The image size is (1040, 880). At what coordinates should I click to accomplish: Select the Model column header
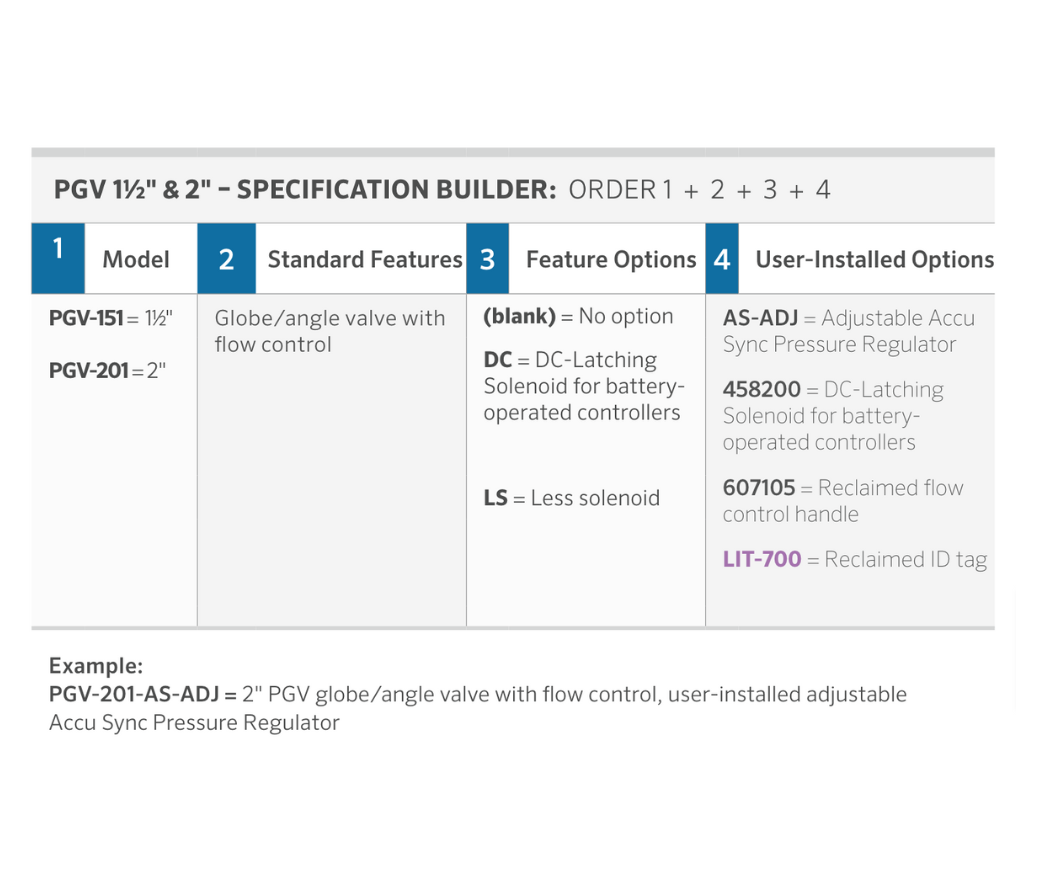click(x=136, y=260)
